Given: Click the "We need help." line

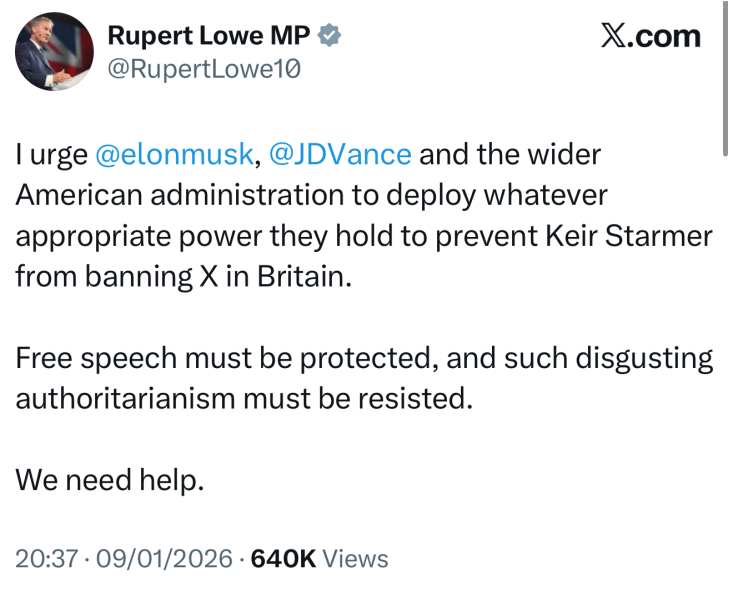Looking at the screenshot, I should click(110, 479).
